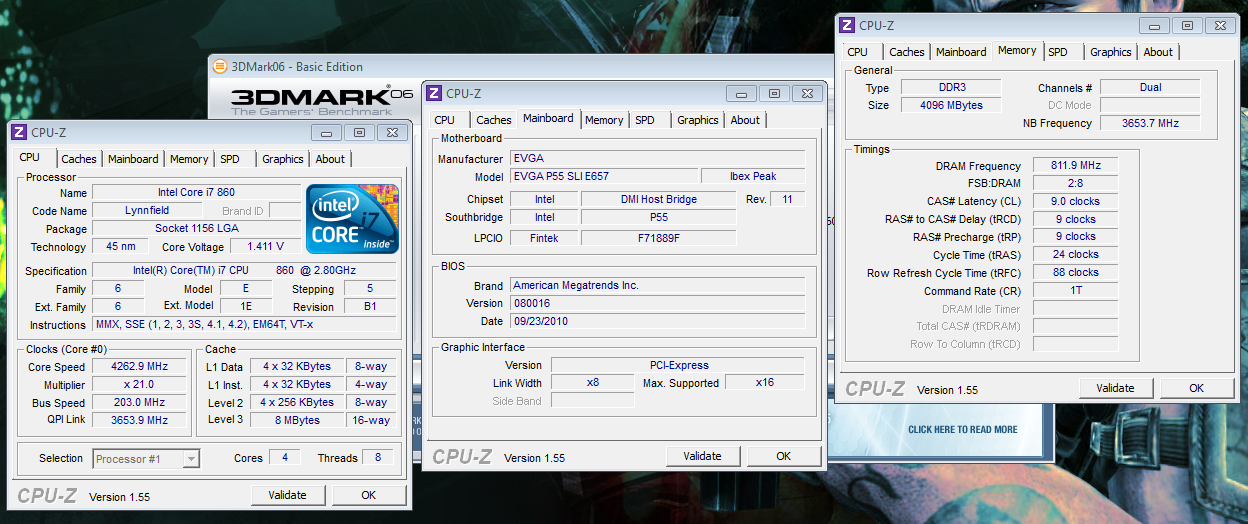This screenshot has width=1248, height=524.
Task: Click the Fintek LPCIO field
Action: [544, 238]
